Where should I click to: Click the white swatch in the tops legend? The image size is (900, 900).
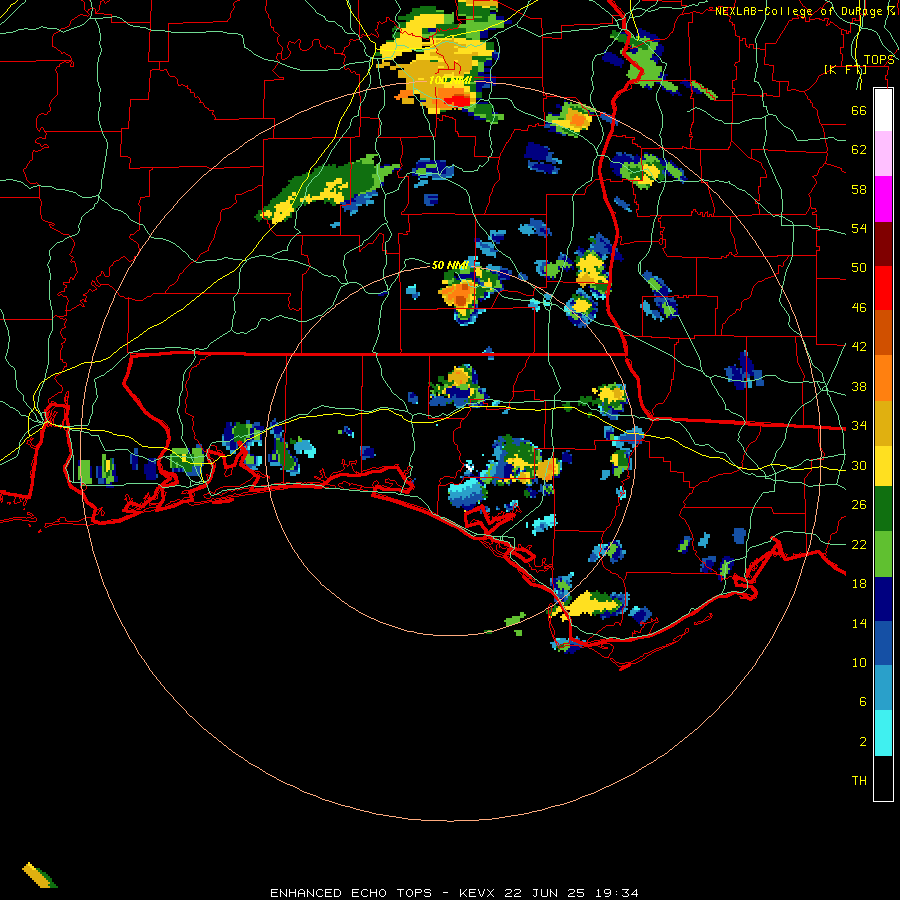[x=883, y=110]
